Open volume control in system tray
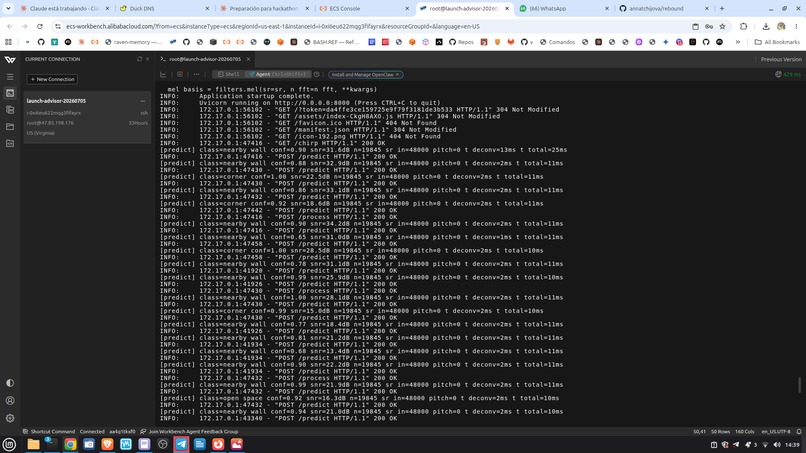Image resolution: width=806 pixels, height=453 pixels. [777, 445]
